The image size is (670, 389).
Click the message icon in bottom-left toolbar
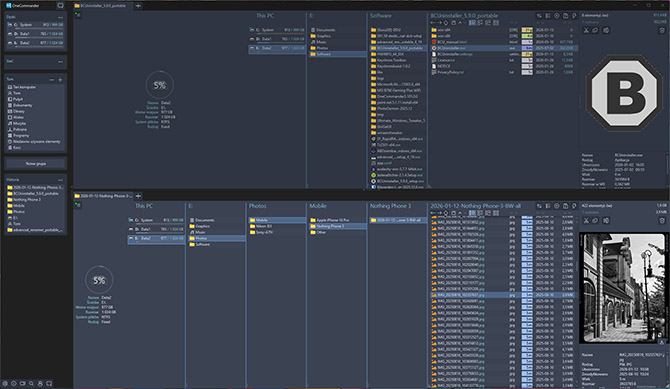pyautogui.click(x=49, y=383)
